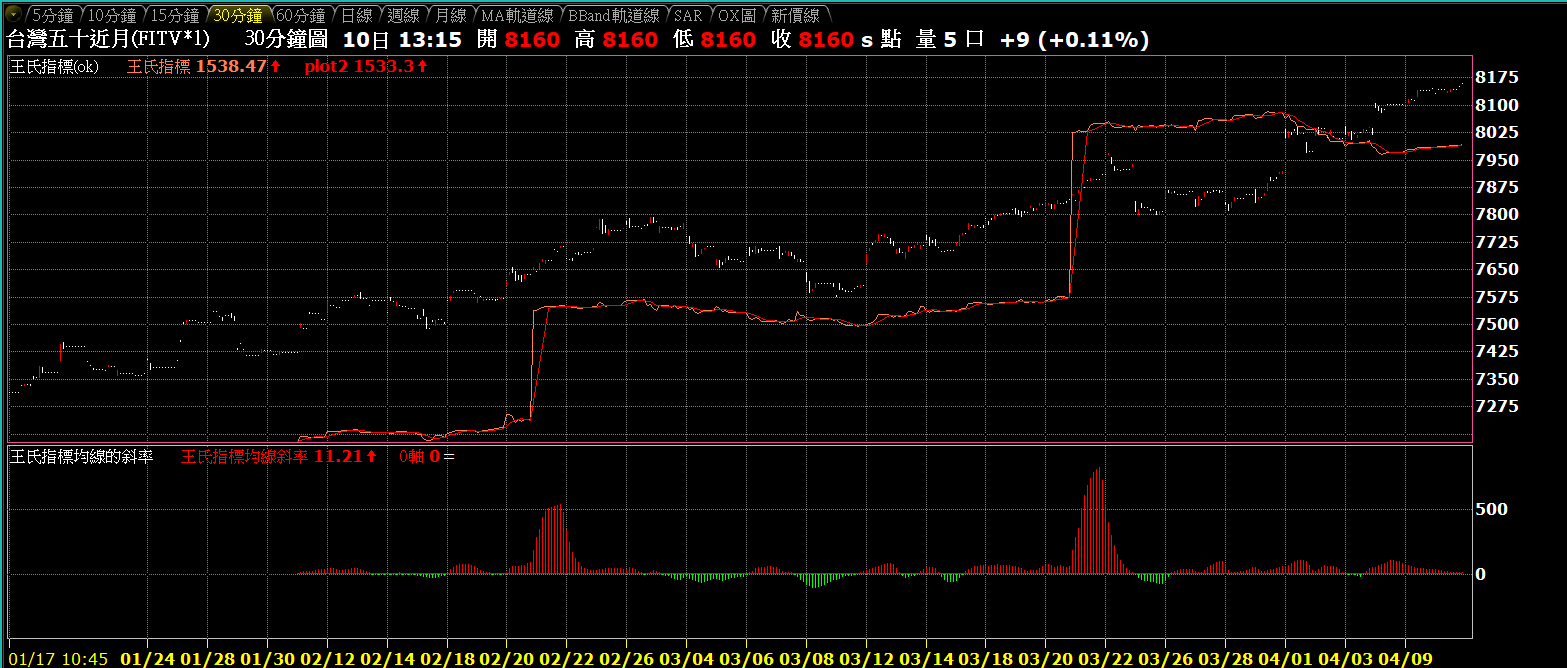Select the 月線 monthly chart tab
Image resolution: width=1567 pixels, height=668 pixels.
(451, 16)
